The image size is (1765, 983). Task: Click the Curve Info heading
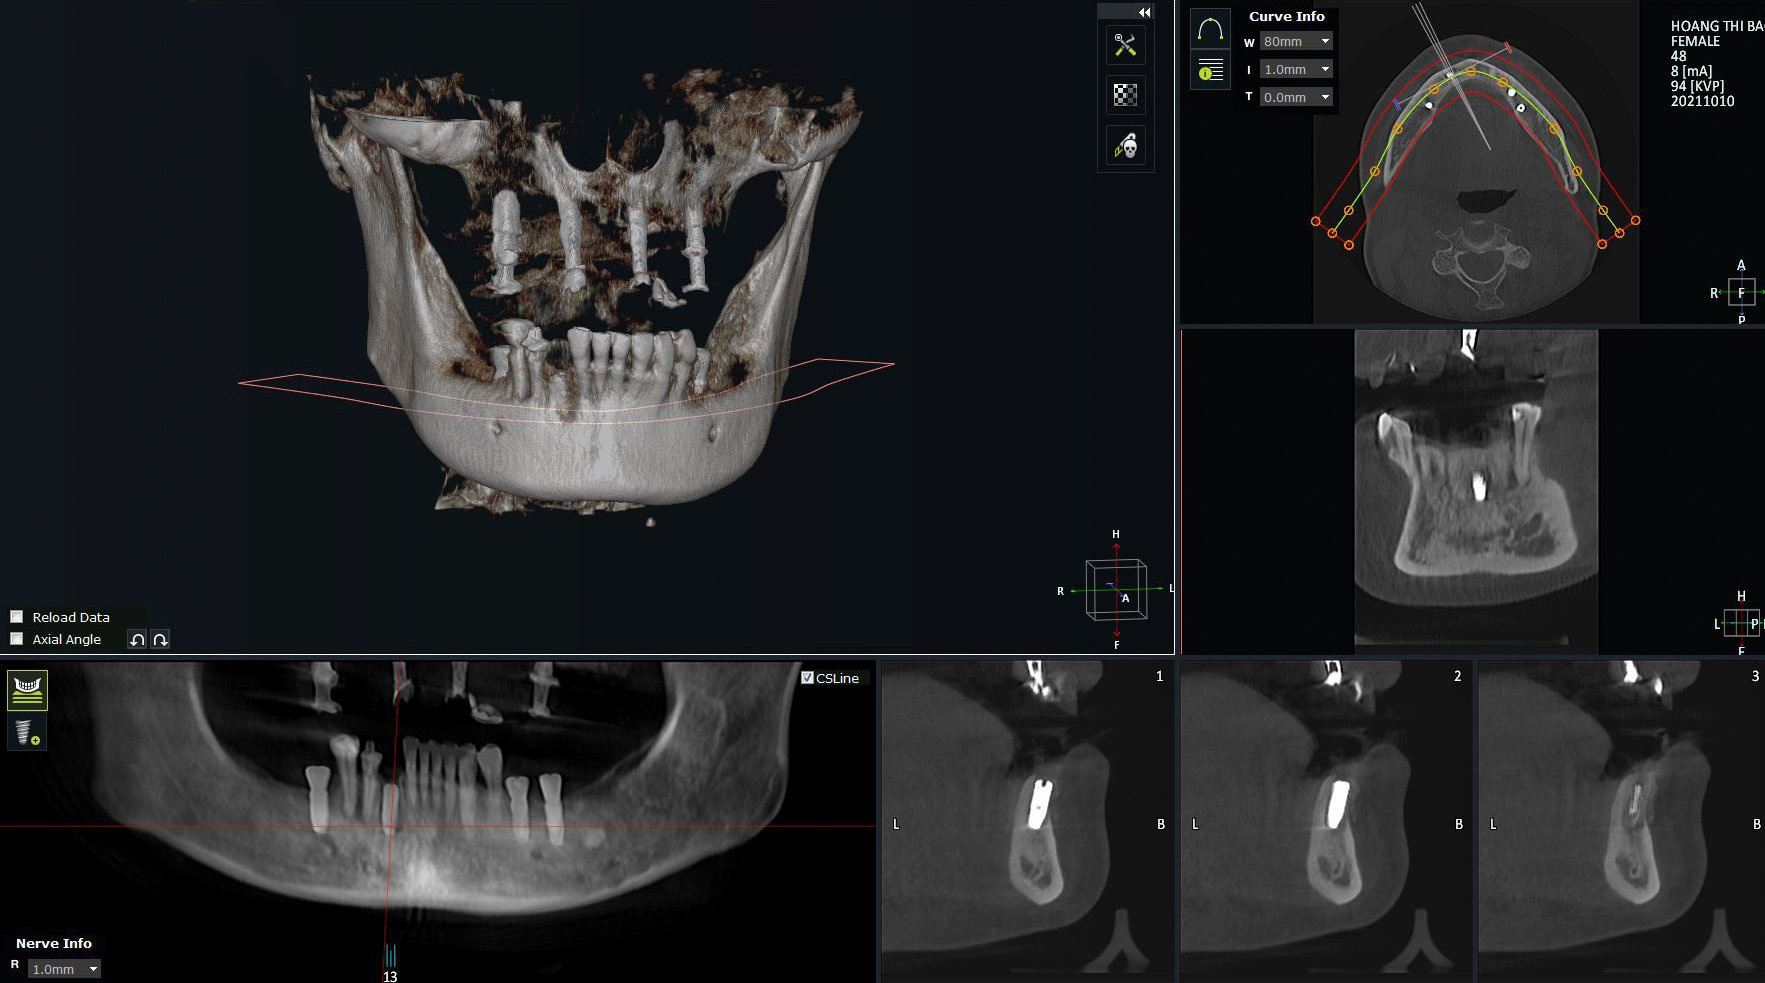(1286, 16)
